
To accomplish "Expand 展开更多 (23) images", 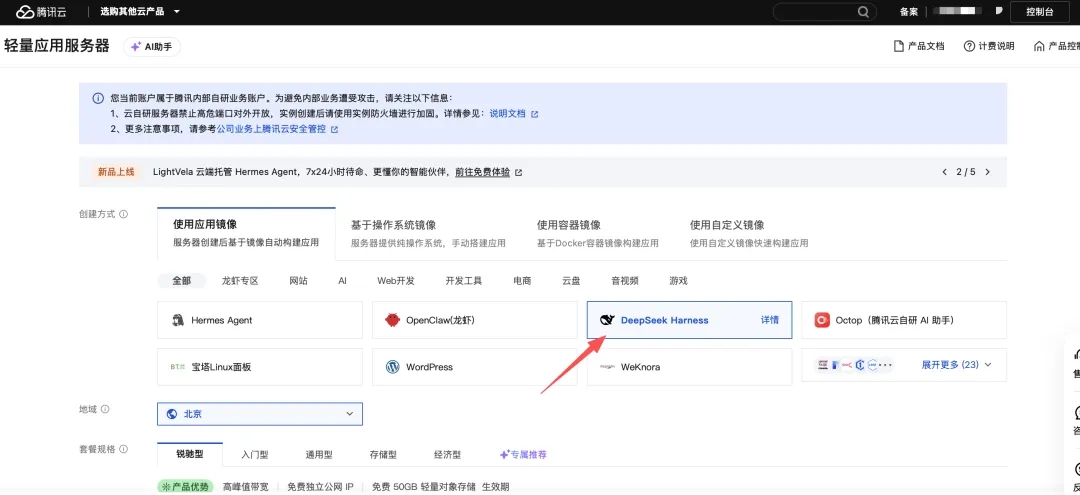I will tap(956, 365).
